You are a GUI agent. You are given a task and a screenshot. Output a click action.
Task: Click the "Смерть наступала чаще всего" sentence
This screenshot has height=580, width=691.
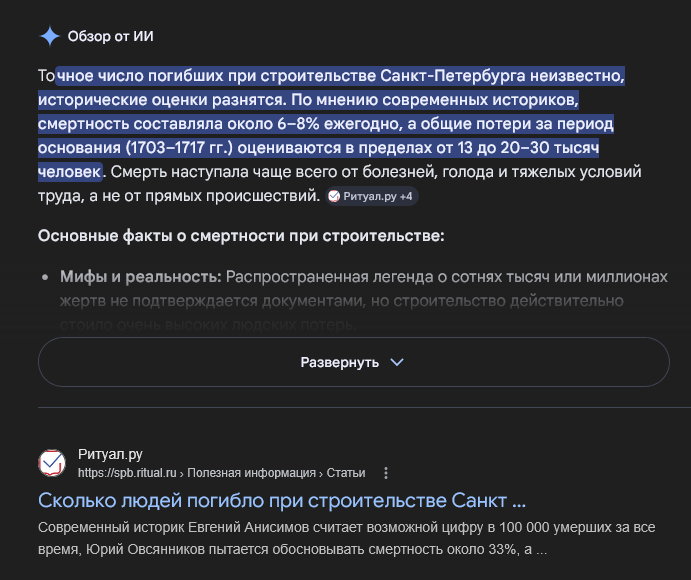(x=215, y=172)
